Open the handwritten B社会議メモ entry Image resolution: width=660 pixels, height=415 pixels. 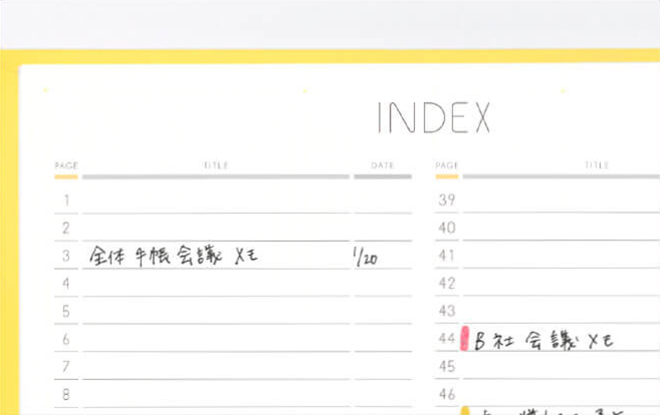pyautogui.click(x=544, y=340)
